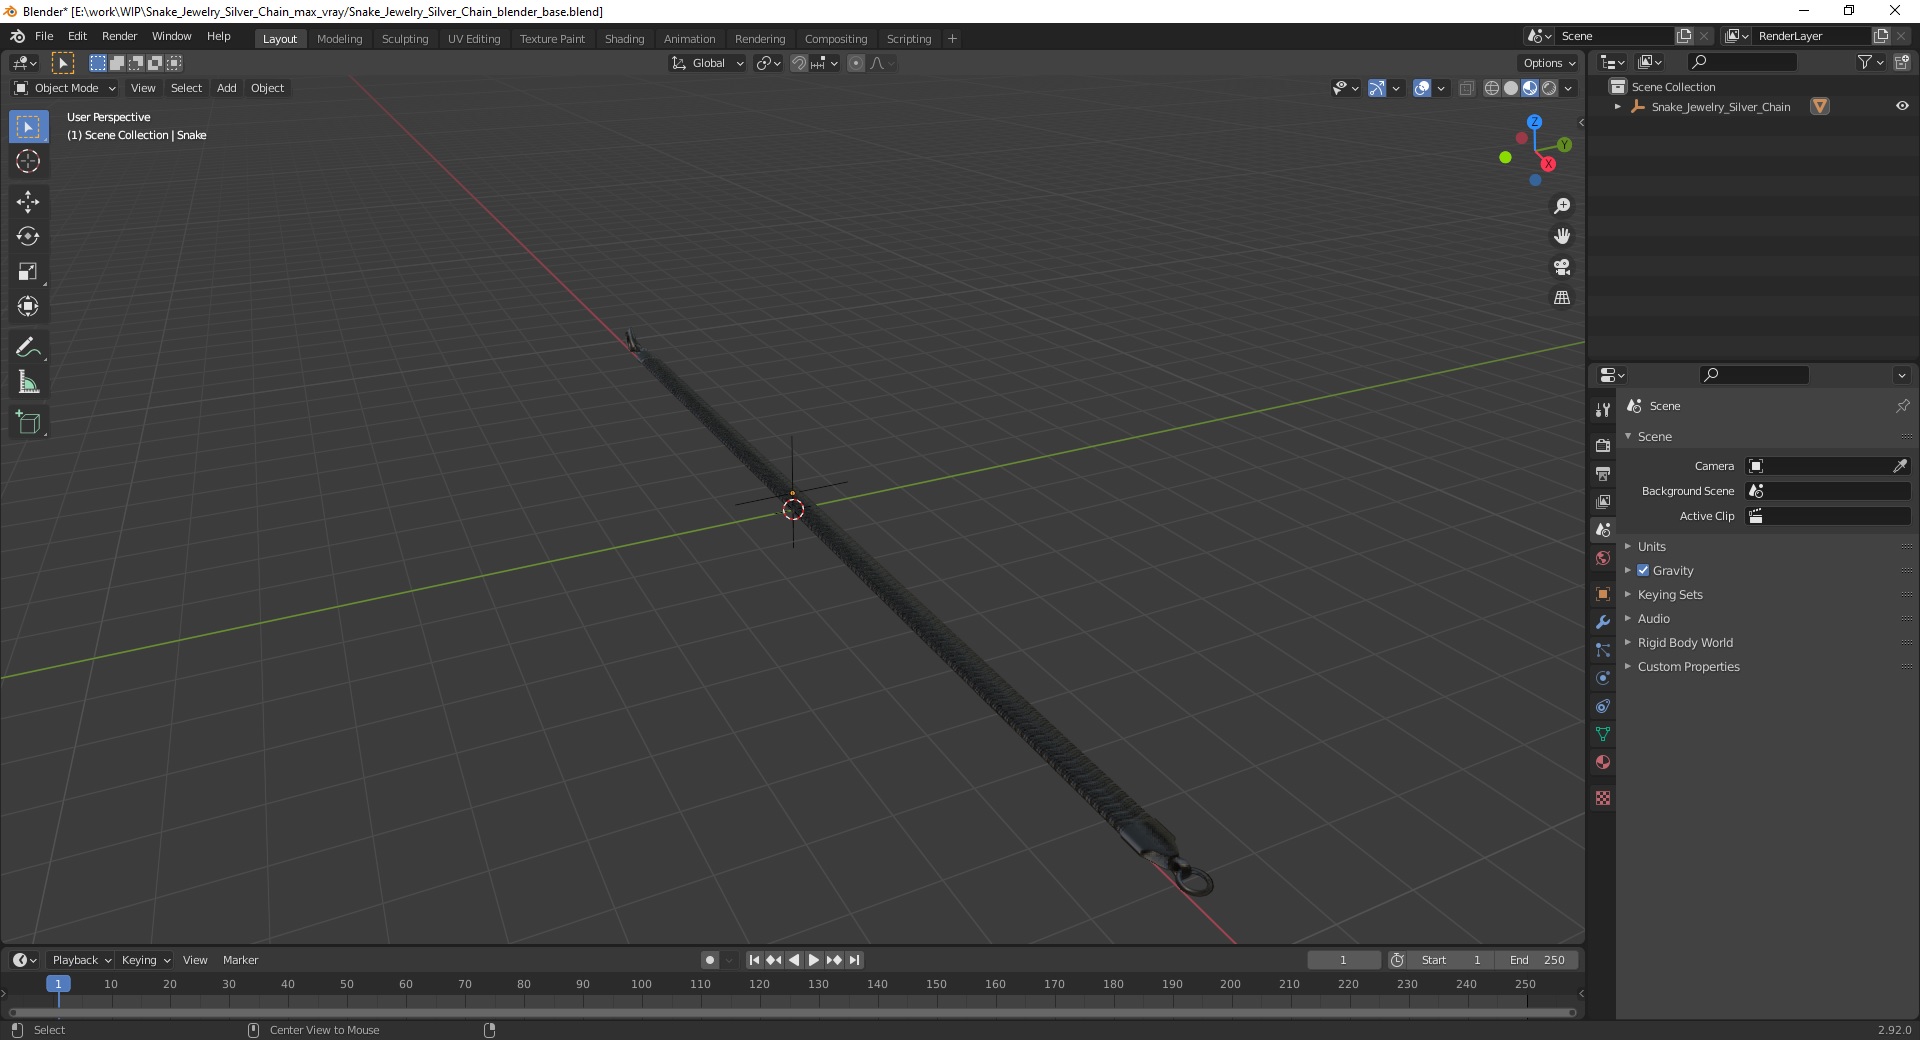Open the Render properties tab
This screenshot has height=1040, width=1920.
(x=1603, y=445)
